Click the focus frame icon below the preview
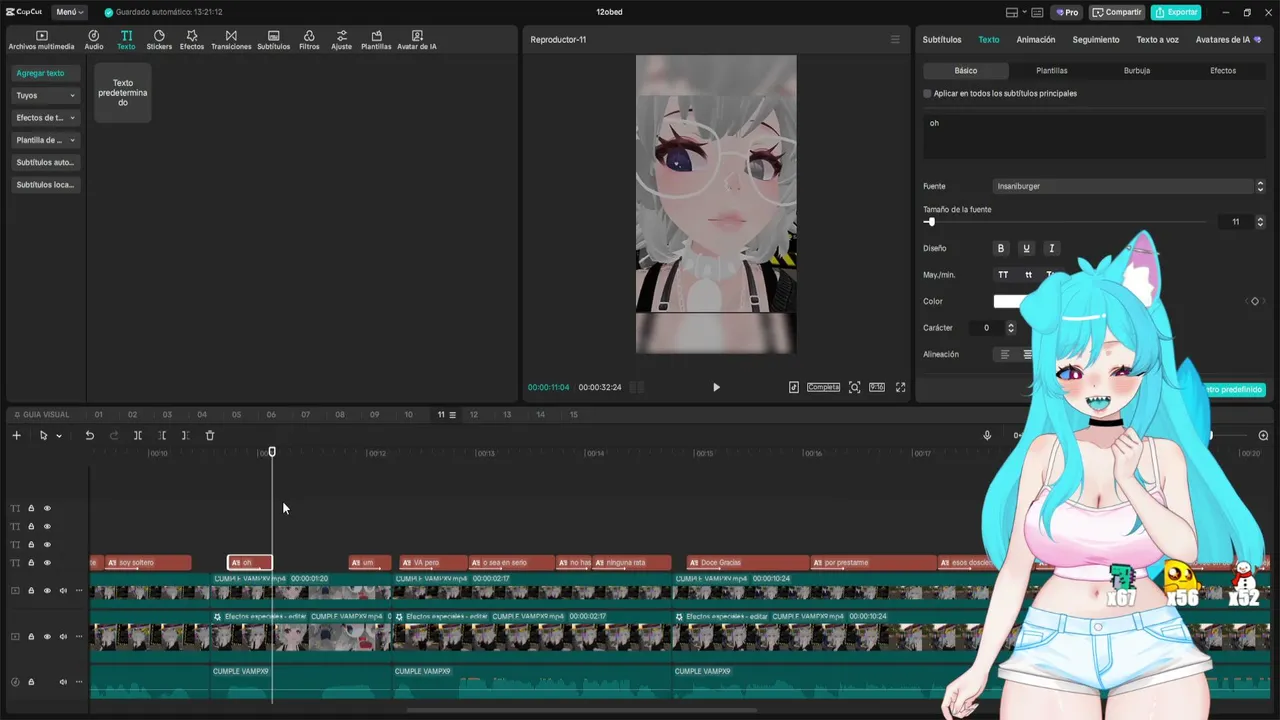This screenshot has width=1280, height=720. [x=854, y=387]
